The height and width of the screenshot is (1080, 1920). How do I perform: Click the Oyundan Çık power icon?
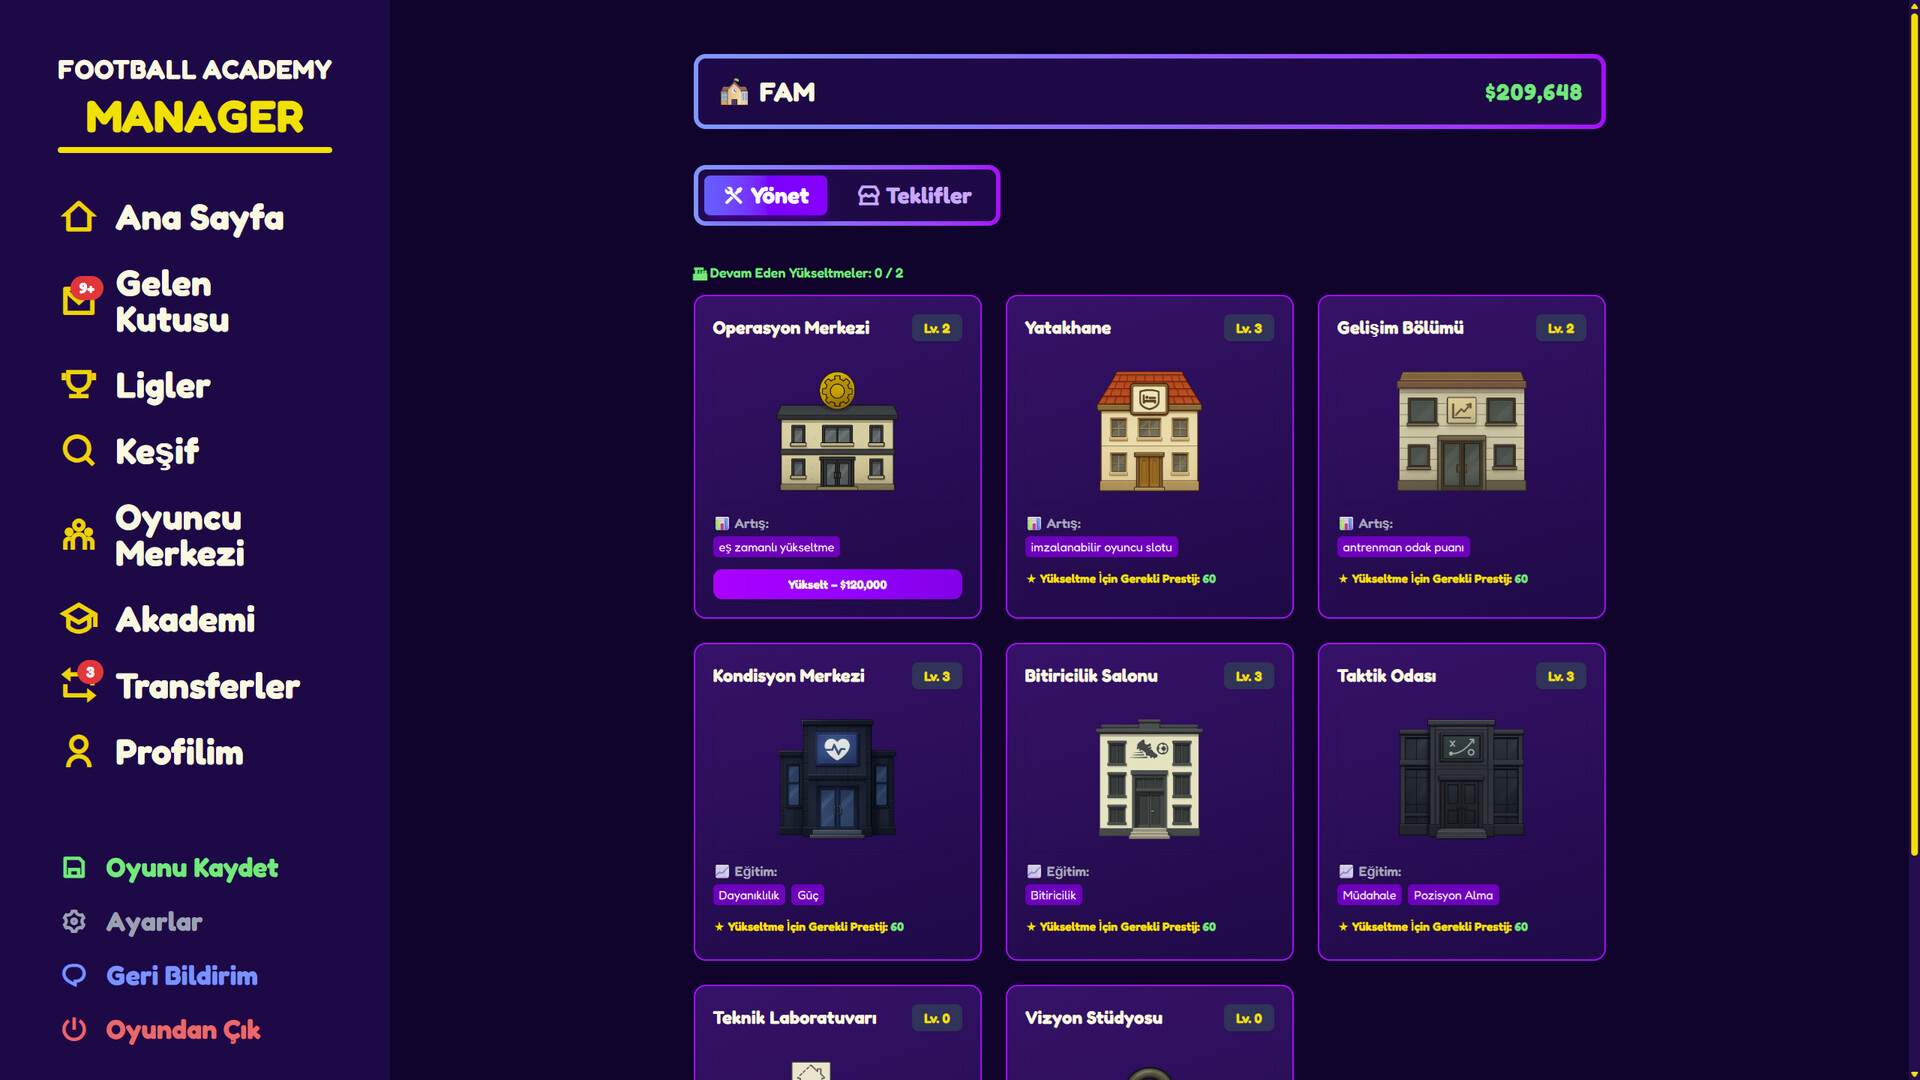click(74, 1029)
